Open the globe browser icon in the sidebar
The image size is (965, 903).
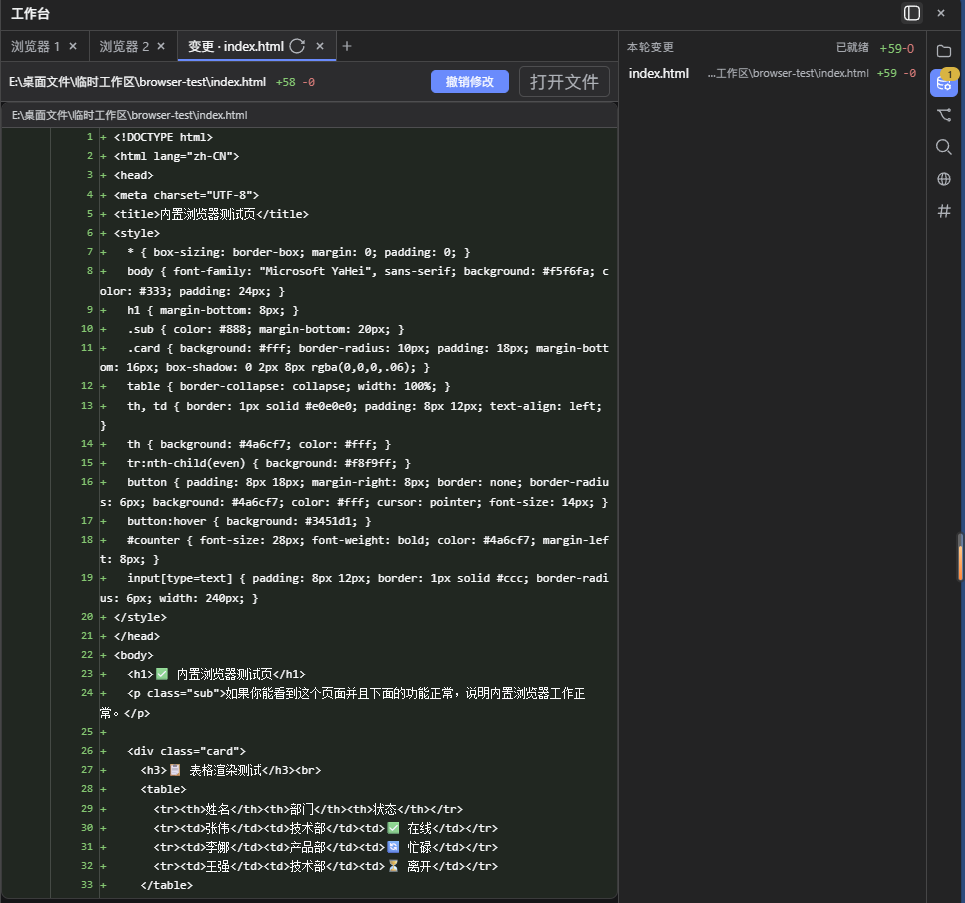(x=944, y=179)
